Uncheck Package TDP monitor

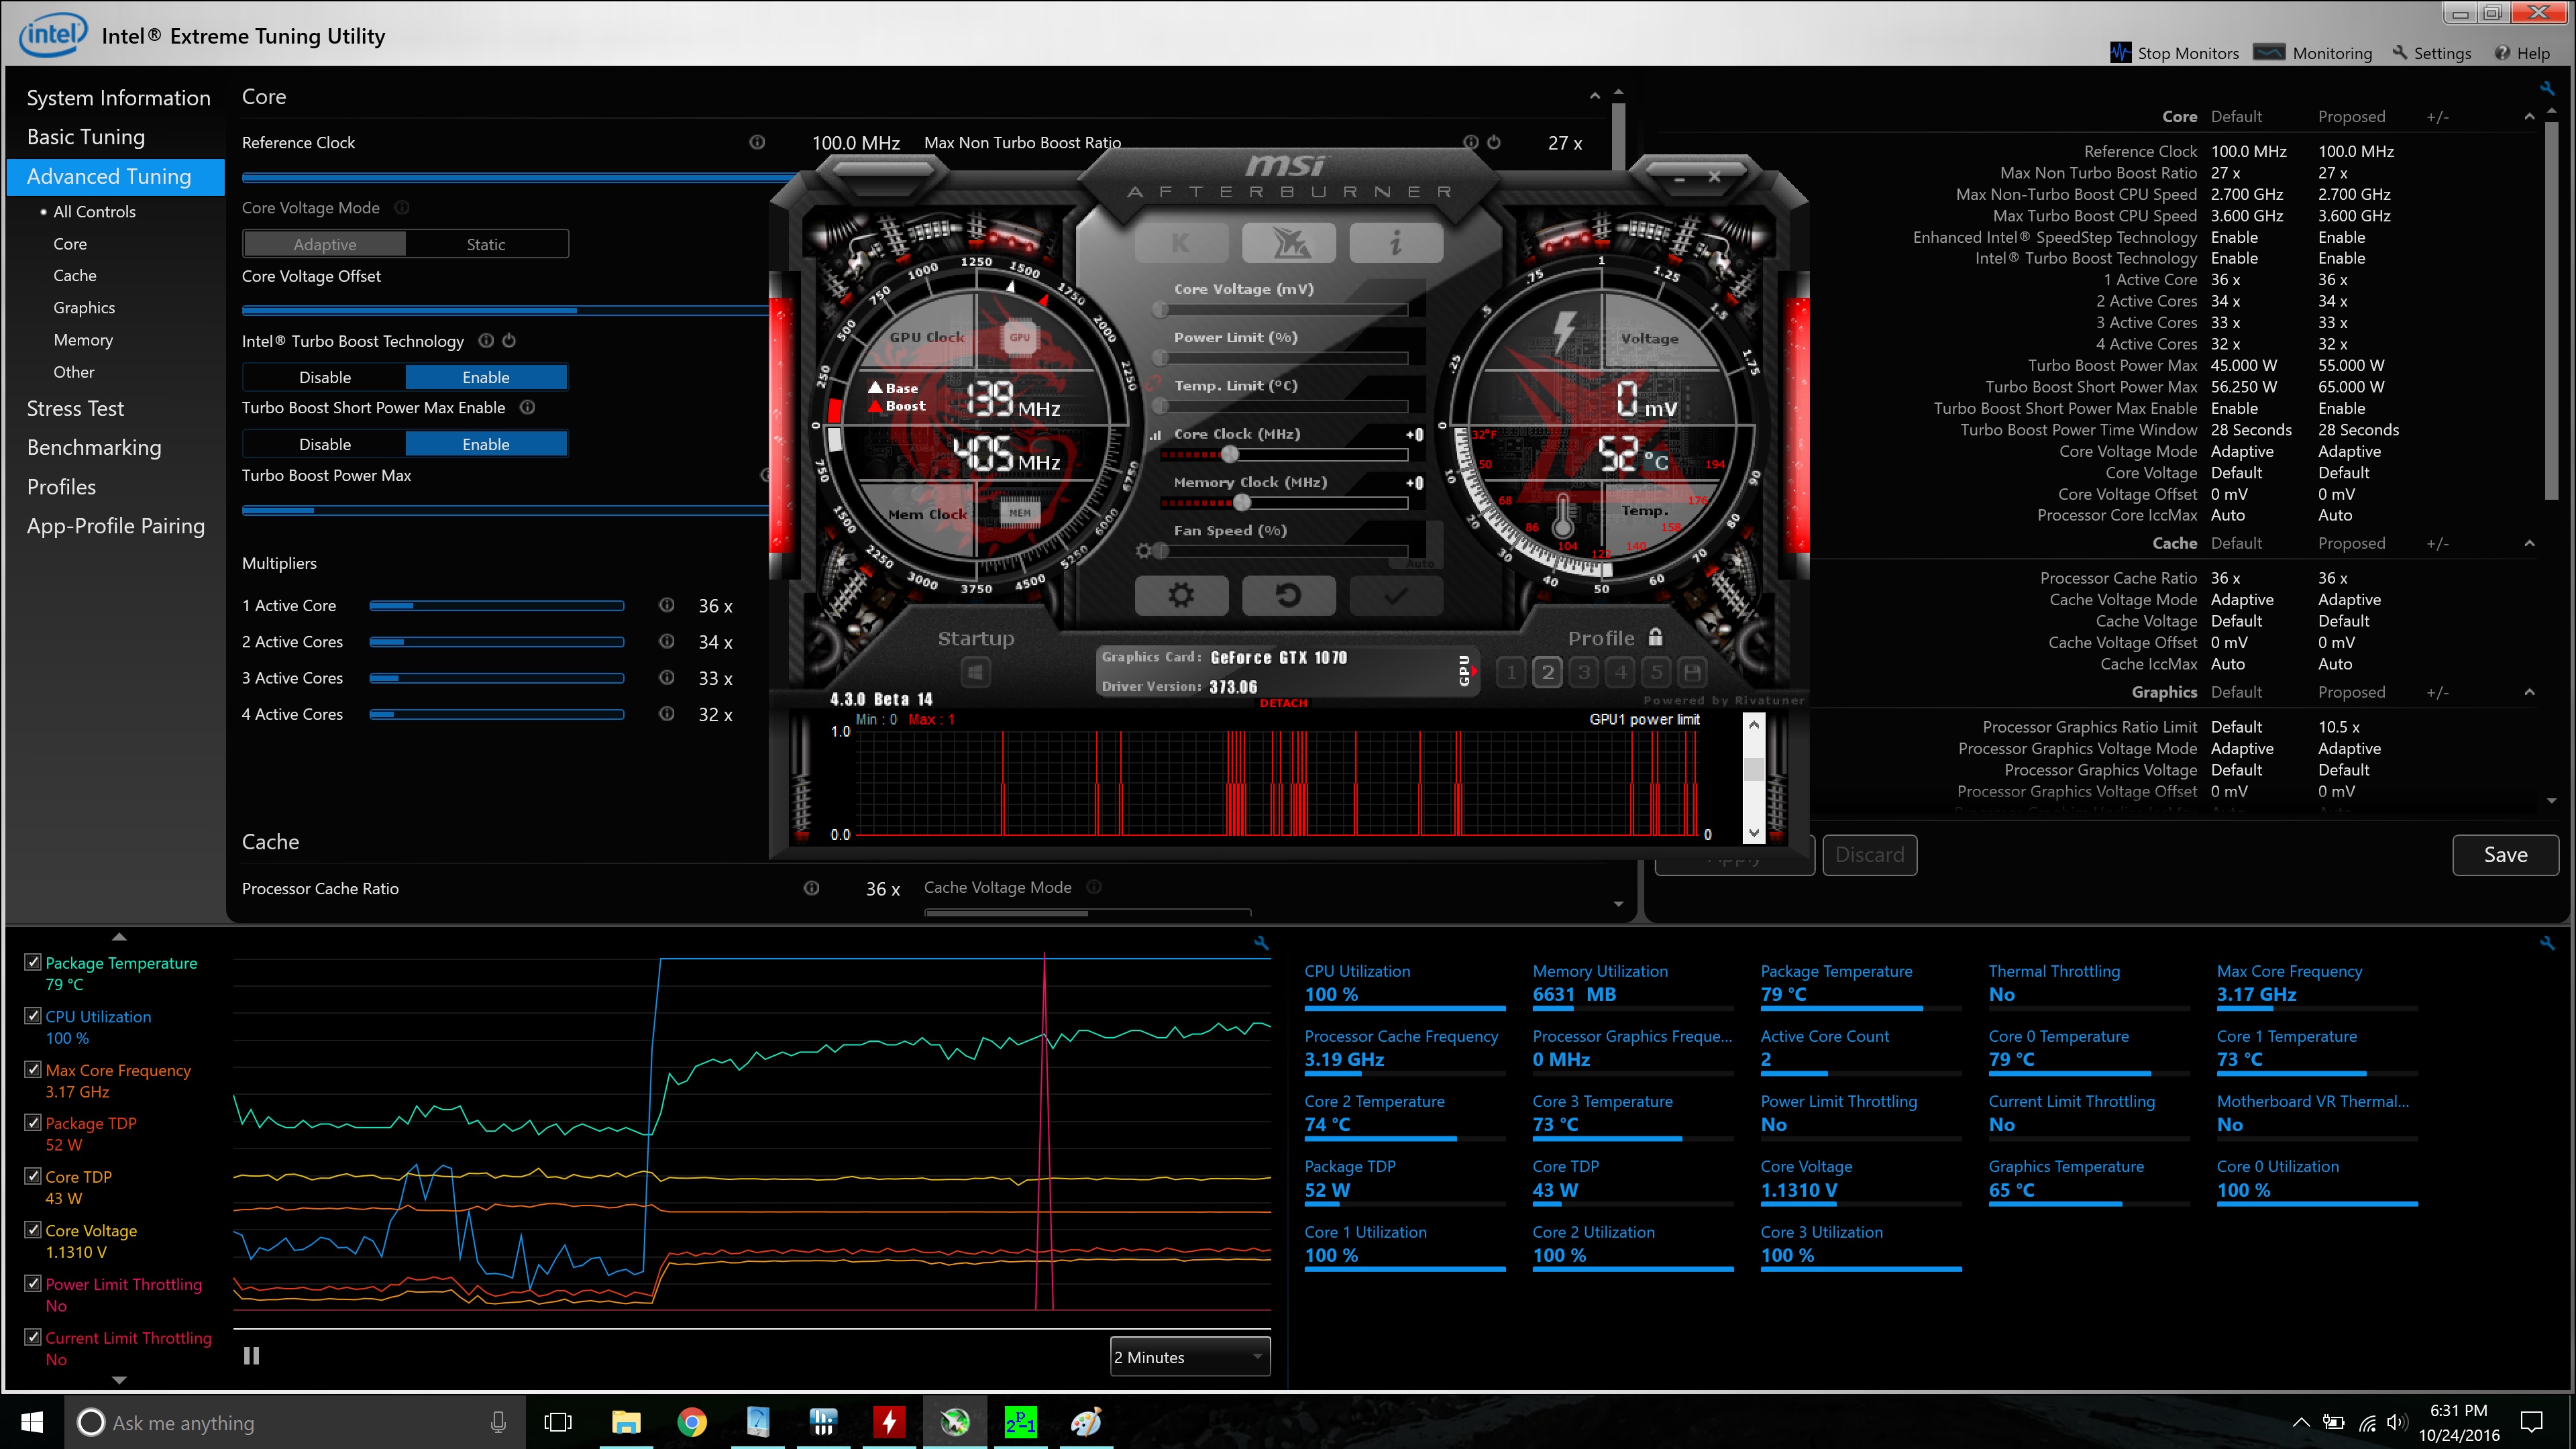(x=33, y=1122)
